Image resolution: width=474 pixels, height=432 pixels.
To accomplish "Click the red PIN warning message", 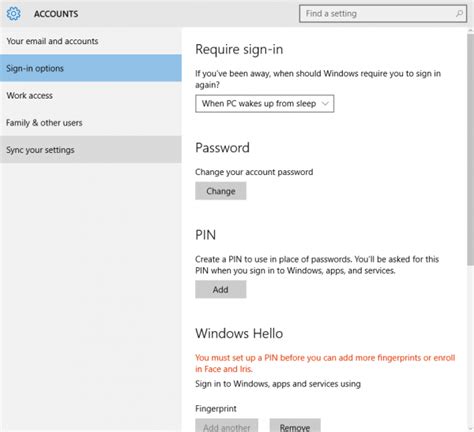I will point(325,363).
